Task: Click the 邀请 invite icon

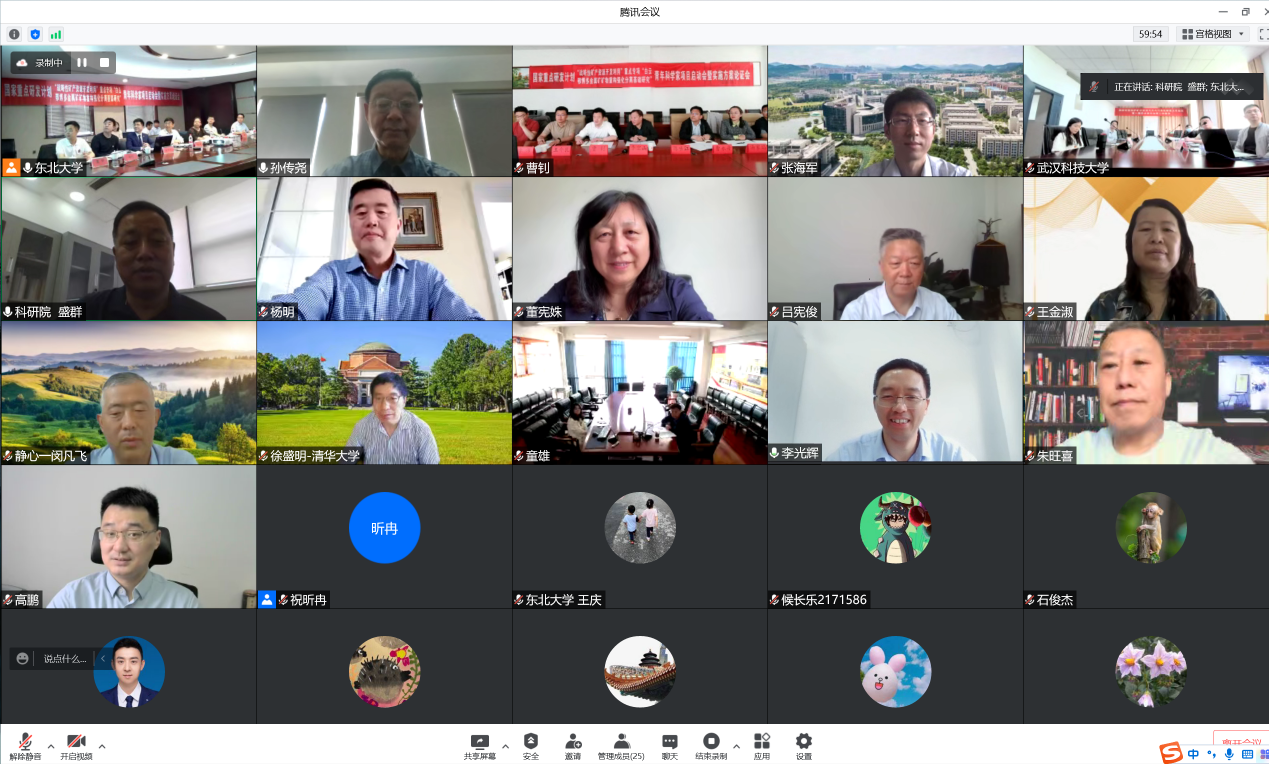Action: coord(573,745)
